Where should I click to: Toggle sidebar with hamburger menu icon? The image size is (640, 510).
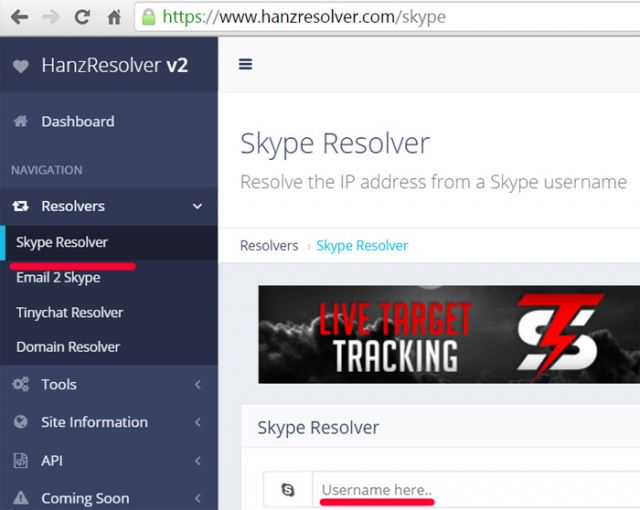click(x=245, y=64)
